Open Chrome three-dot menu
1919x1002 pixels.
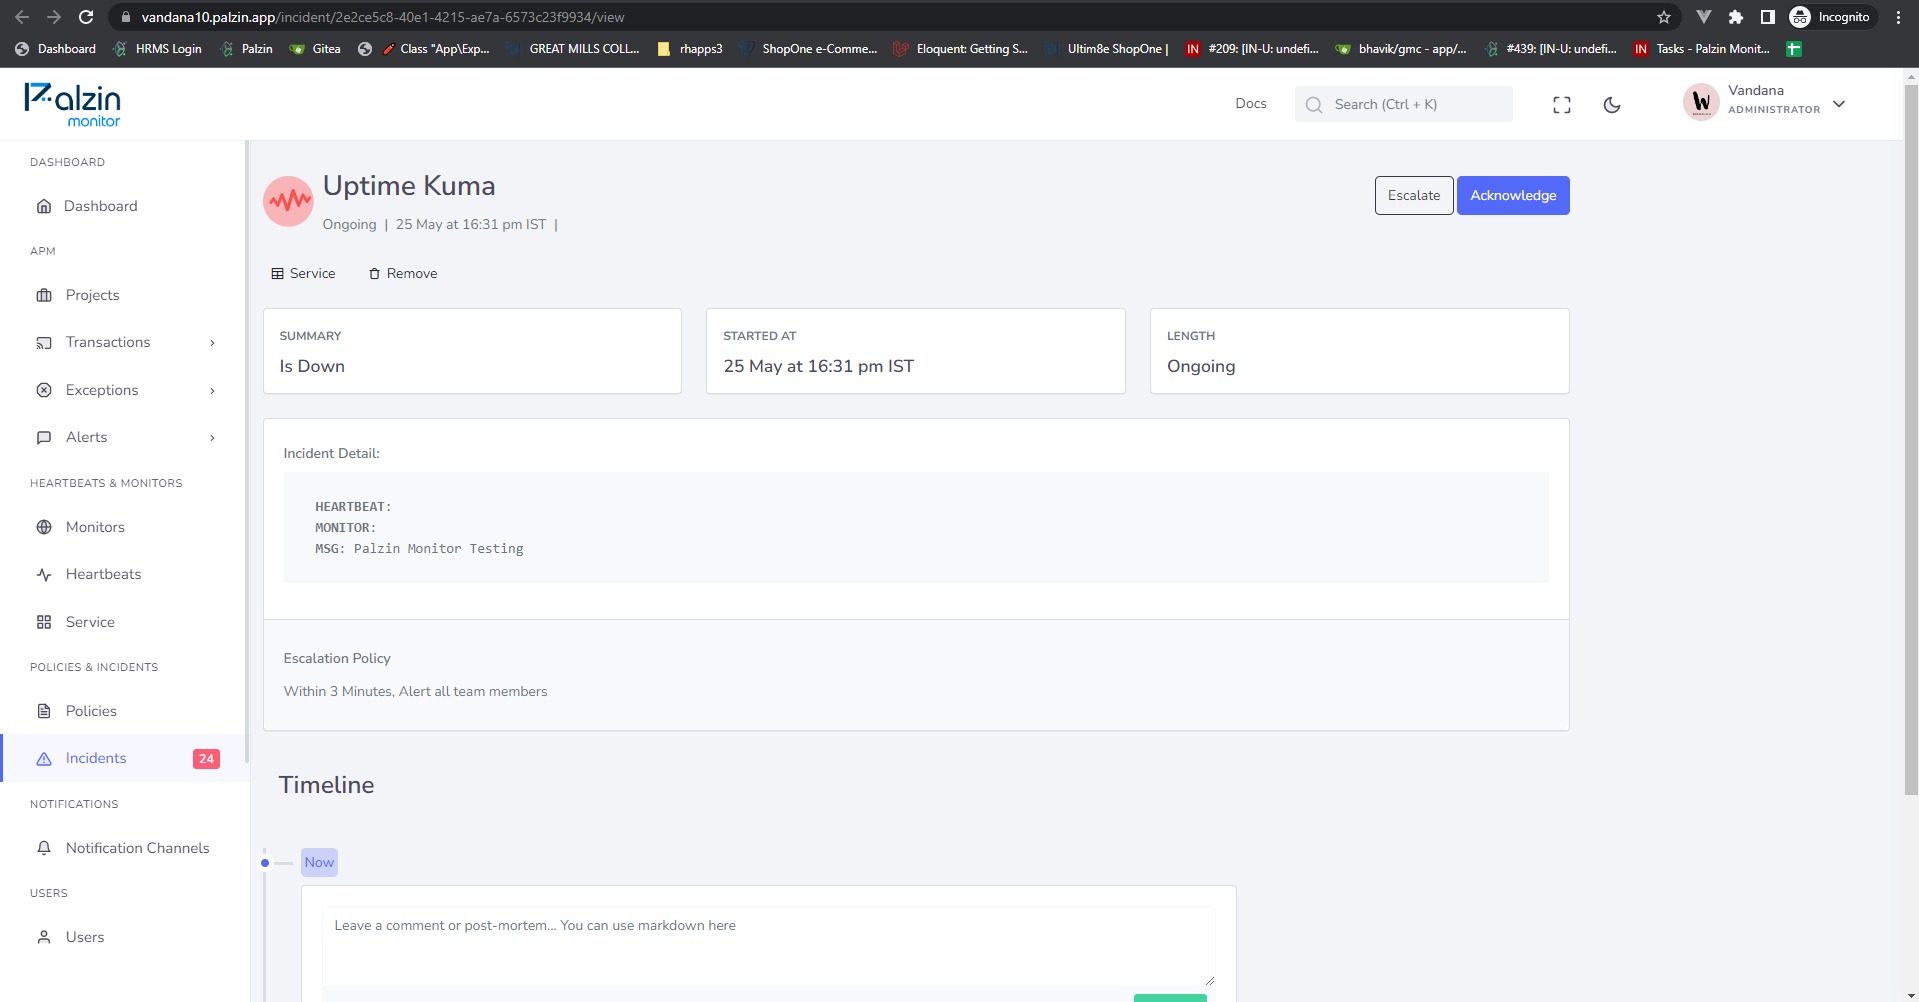point(1898,17)
